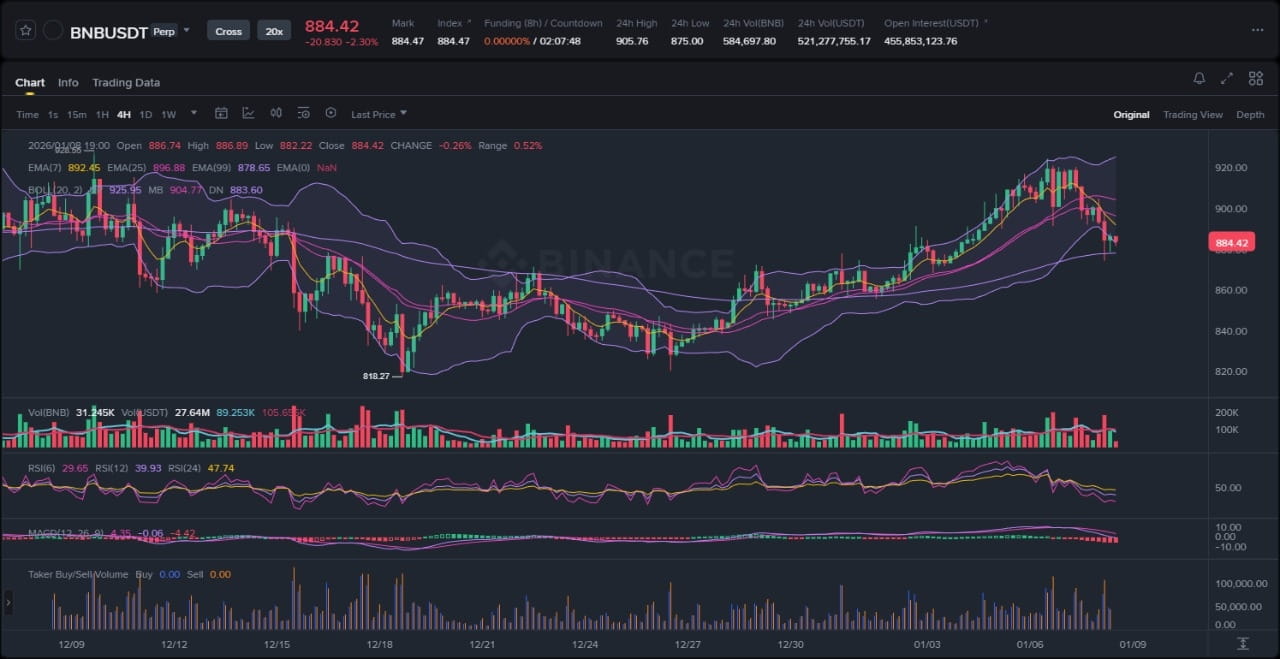Click the 24h High value 905.76
This screenshot has width=1280, height=659.
tap(632, 41)
